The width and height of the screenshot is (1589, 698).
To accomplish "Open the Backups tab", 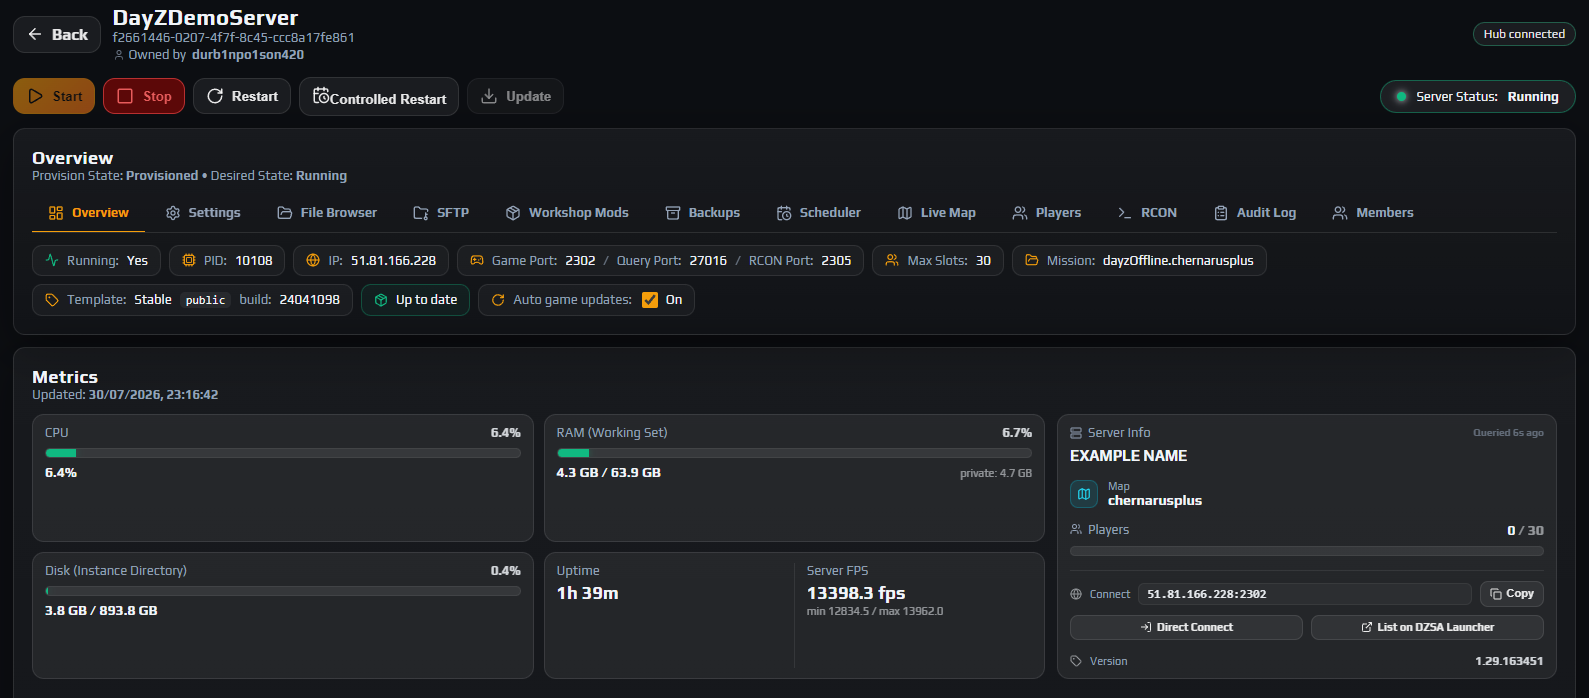I will click(703, 213).
